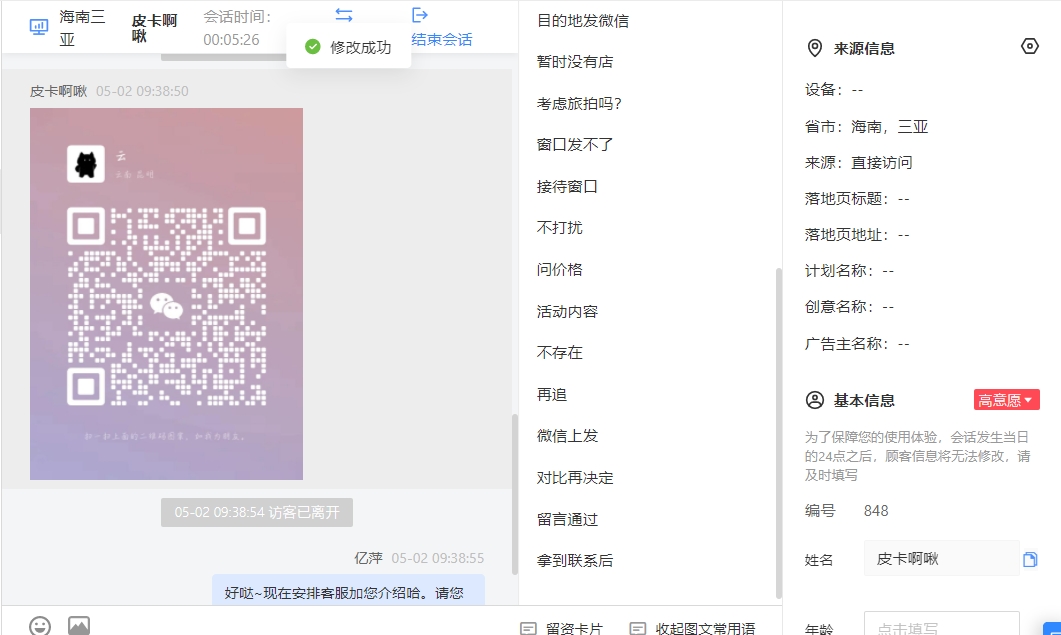Select quick phrase 目的地发微信
This screenshot has width=1061, height=635.
pos(583,21)
